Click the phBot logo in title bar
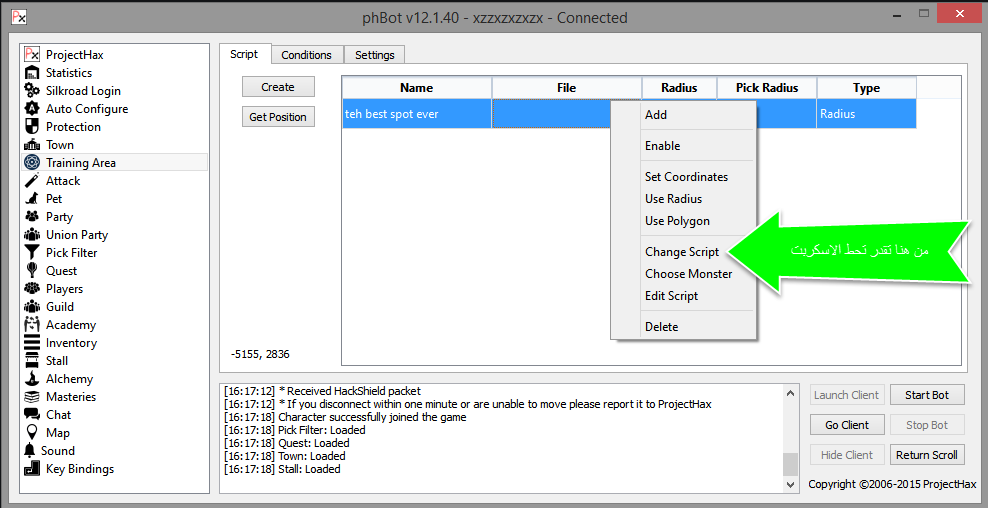 pyautogui.click(x=19, y=17)
